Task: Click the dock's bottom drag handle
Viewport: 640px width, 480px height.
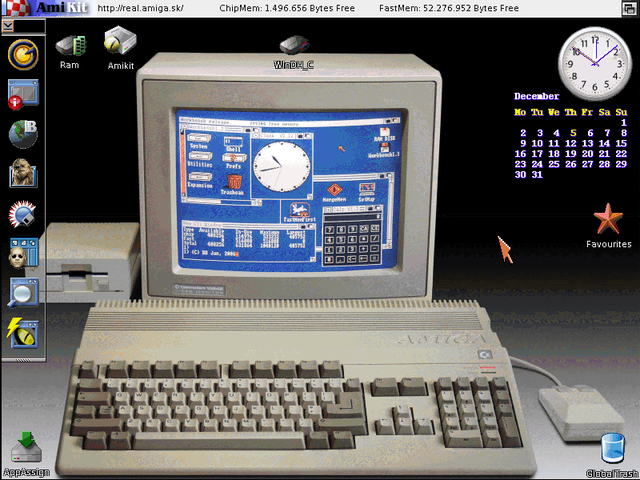Action: coord(23,360)
